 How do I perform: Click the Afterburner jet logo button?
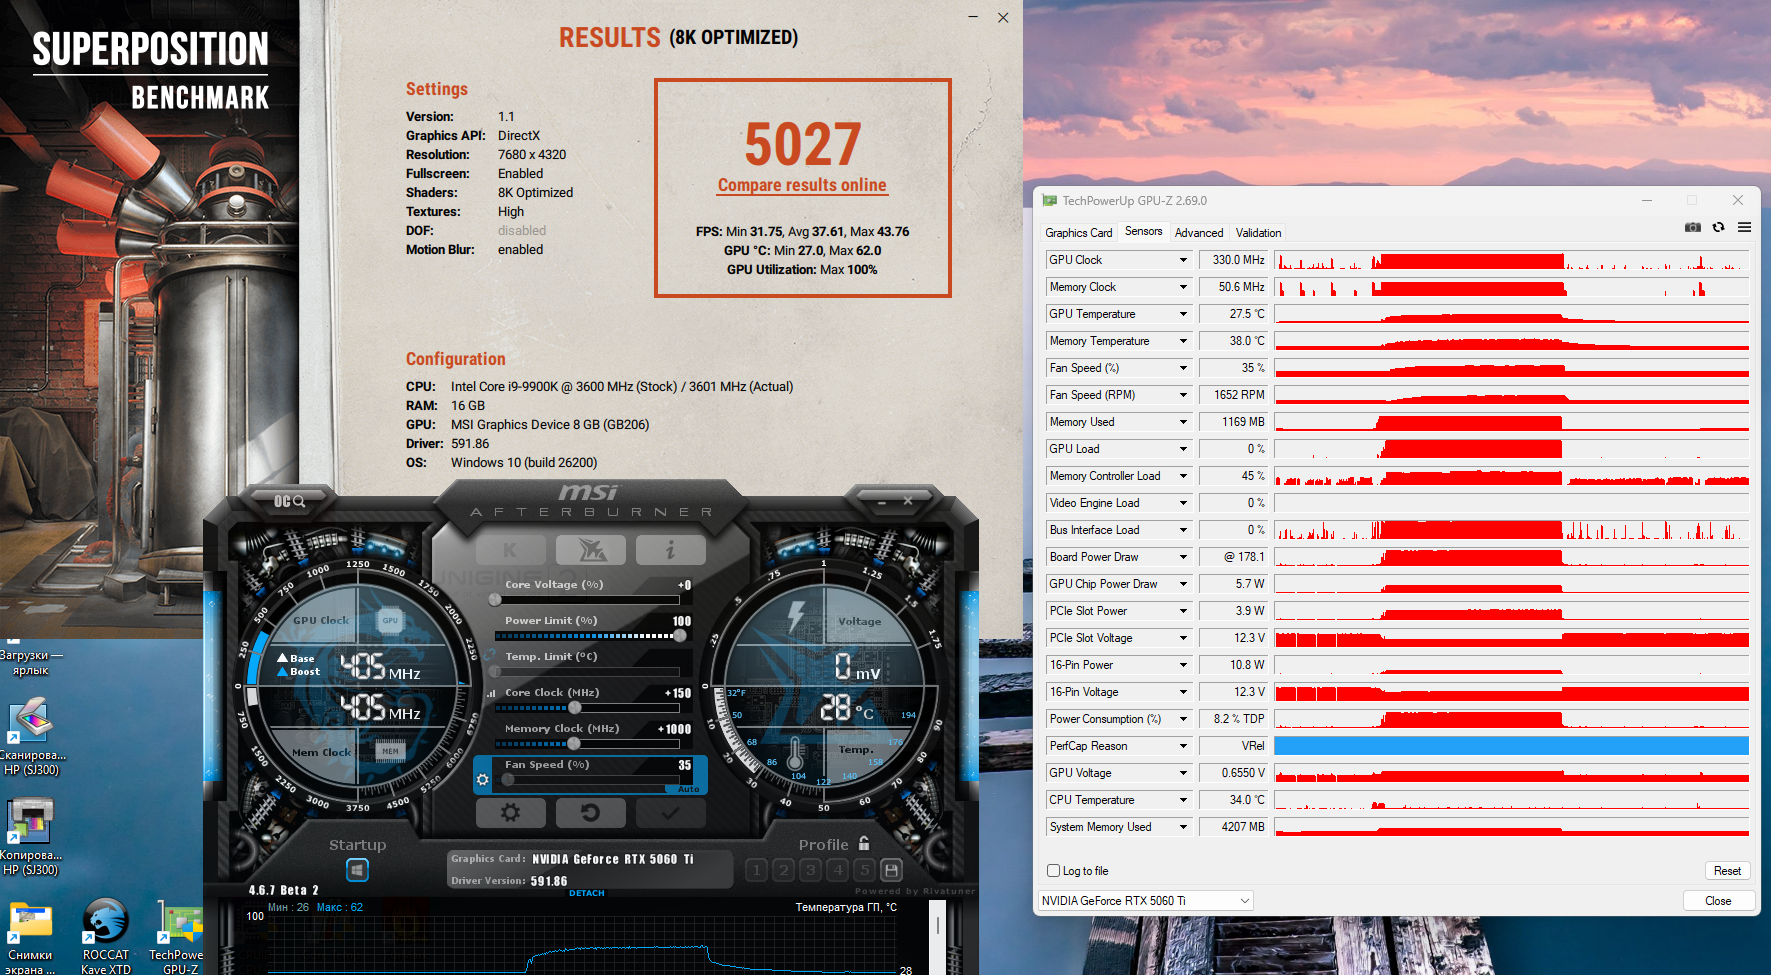click(590, 549)
